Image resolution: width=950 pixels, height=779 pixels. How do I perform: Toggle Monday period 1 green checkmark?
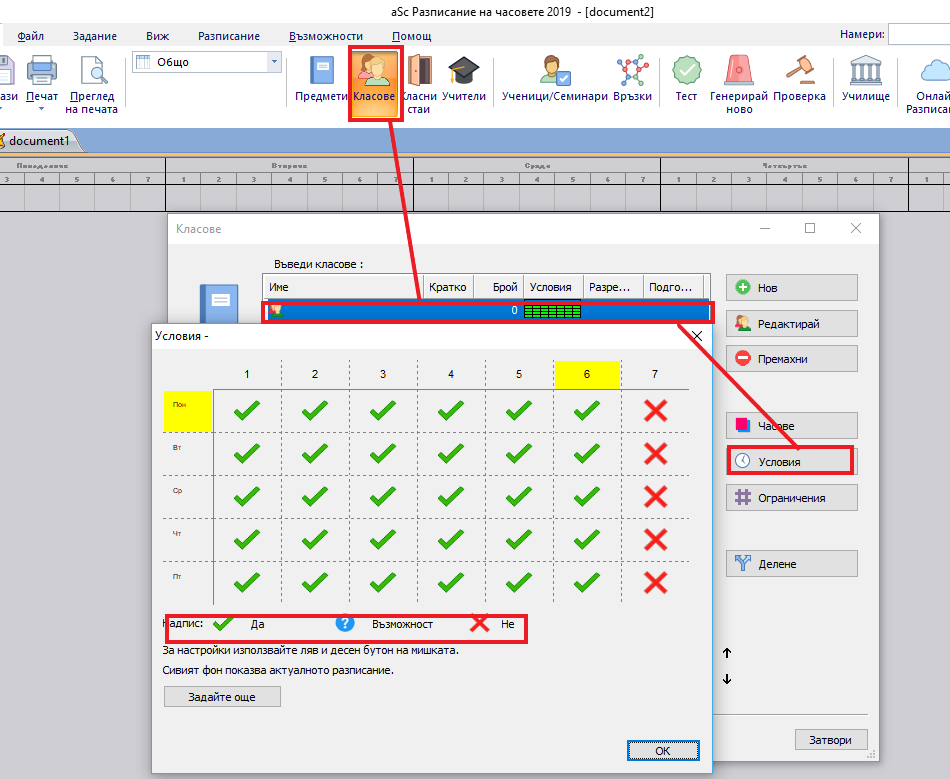tap(247, 411)
